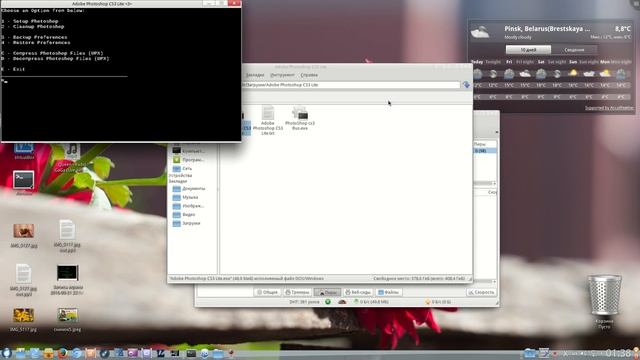Select the terminal shortcut icon on desktop

[24, 180]
